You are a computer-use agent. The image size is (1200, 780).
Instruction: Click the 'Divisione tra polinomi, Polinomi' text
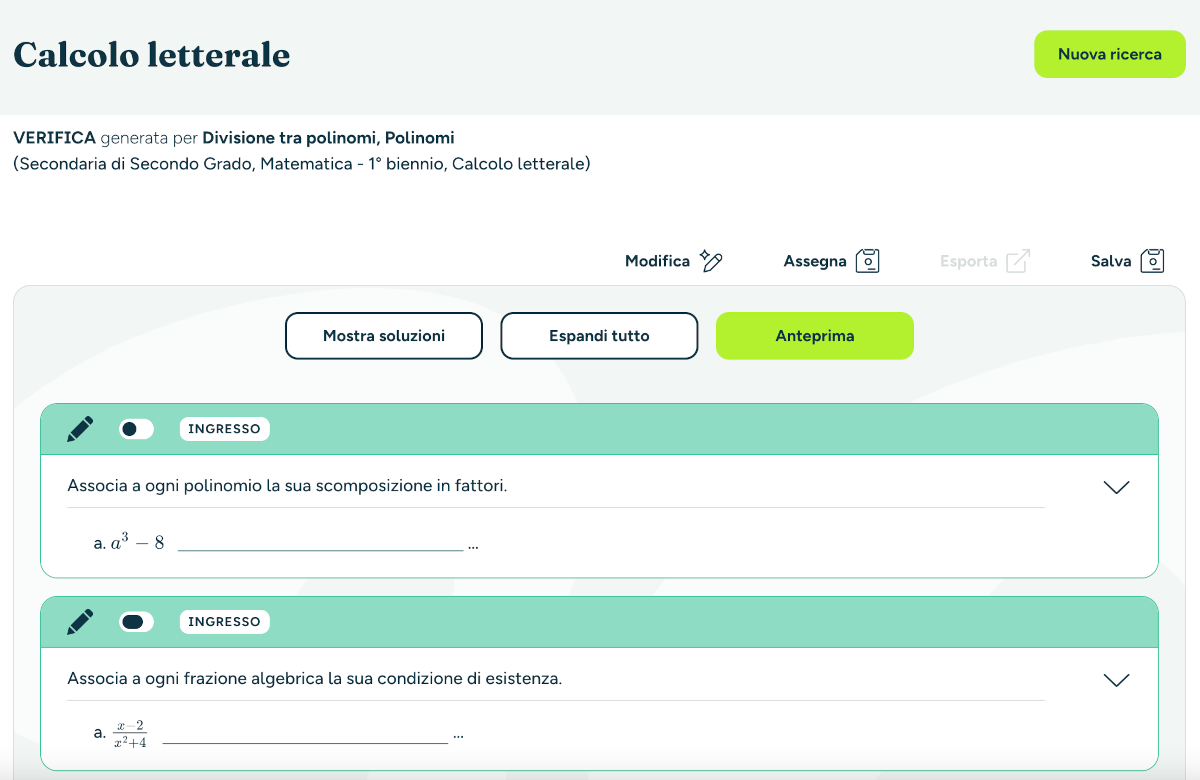point(329,138)
